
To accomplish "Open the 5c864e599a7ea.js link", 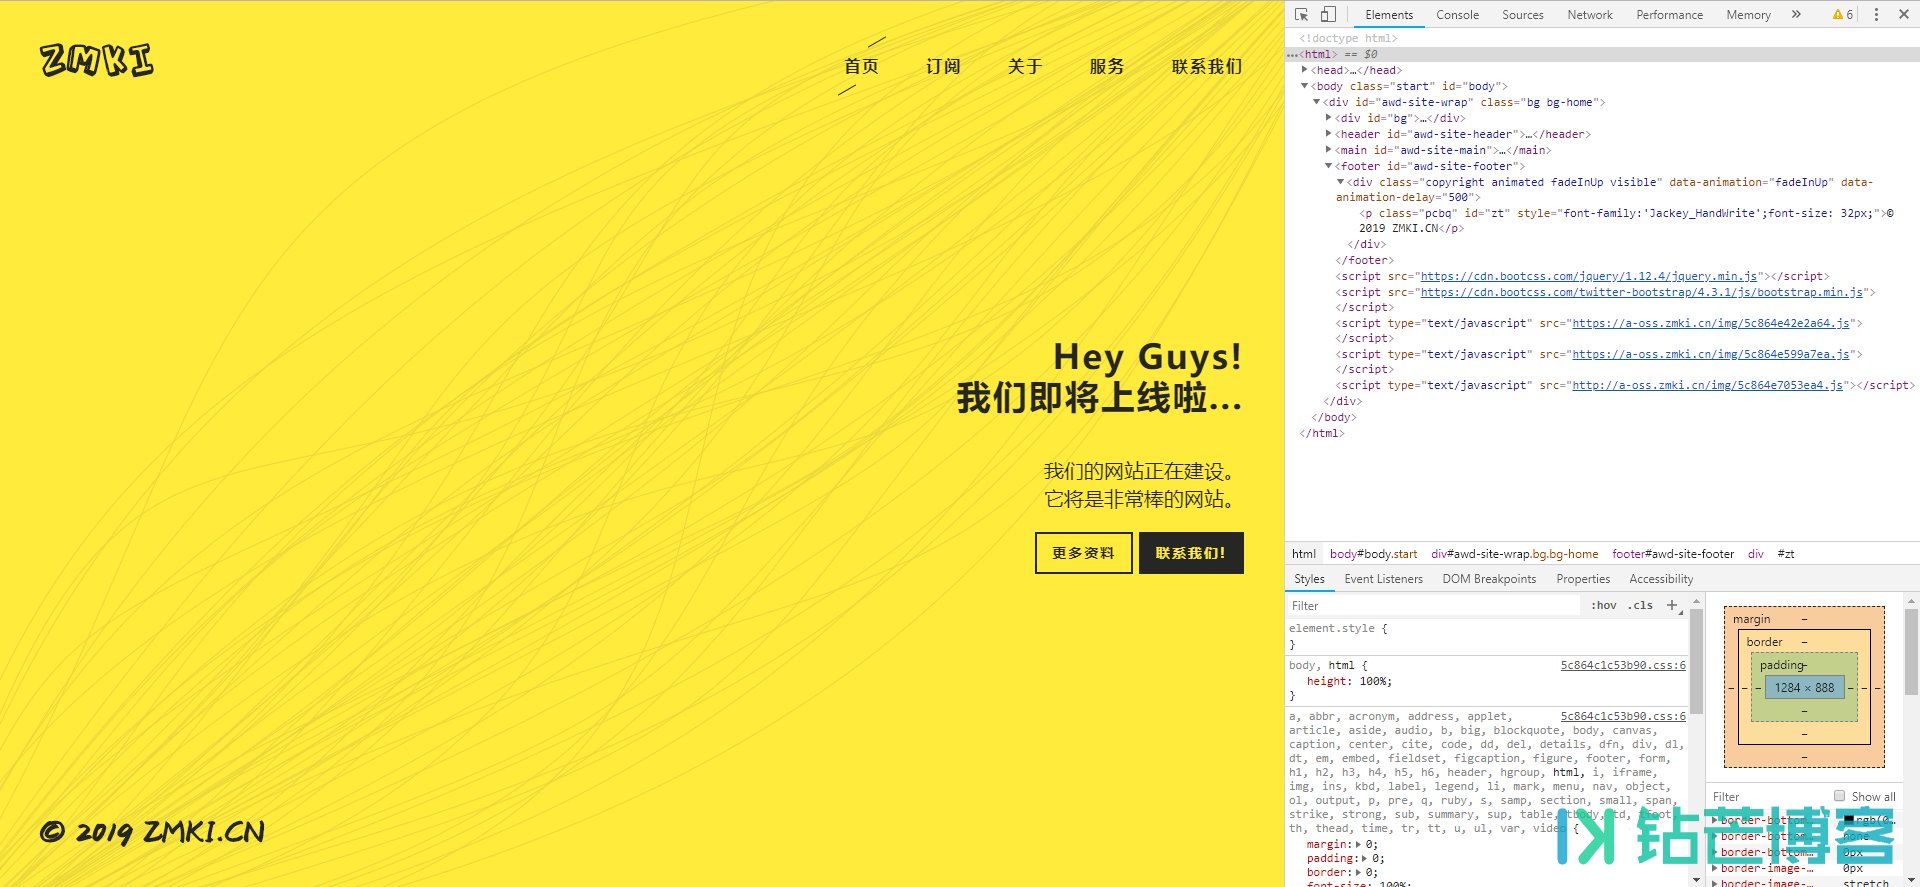I will (x=1710, y=354).
